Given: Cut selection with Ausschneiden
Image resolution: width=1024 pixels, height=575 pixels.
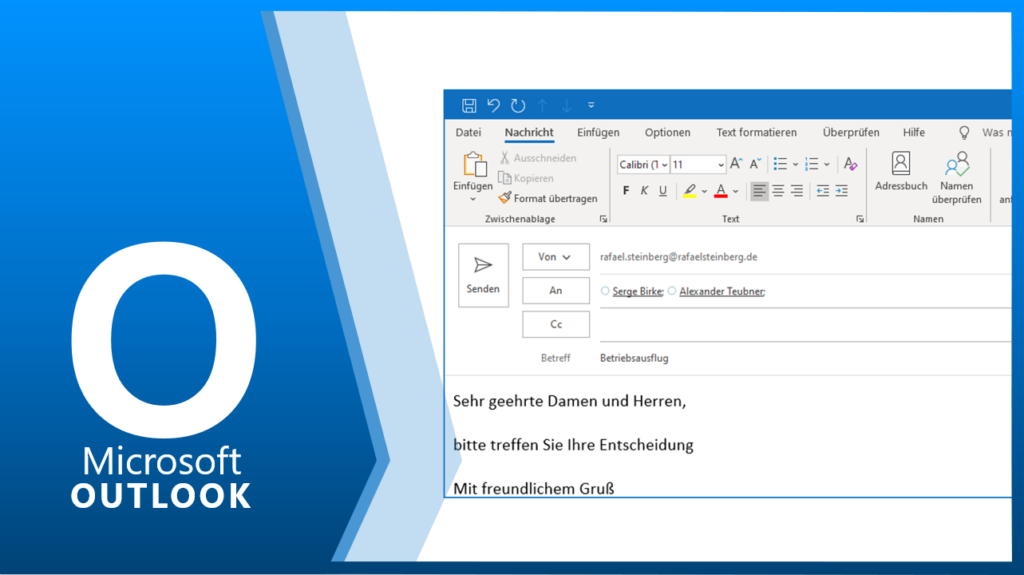Looking at the screenshot, I should click(x=538, y=157).
